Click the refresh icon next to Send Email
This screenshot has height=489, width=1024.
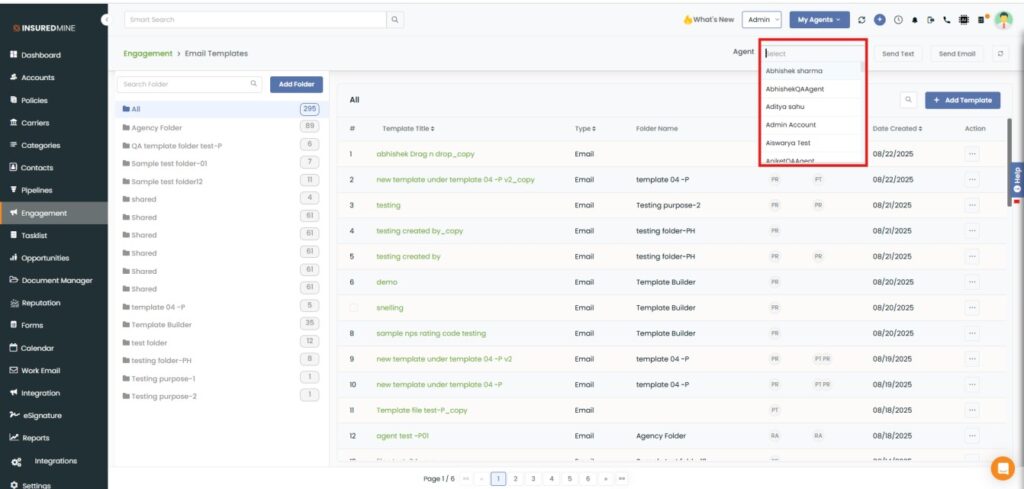pos(1000,54)
